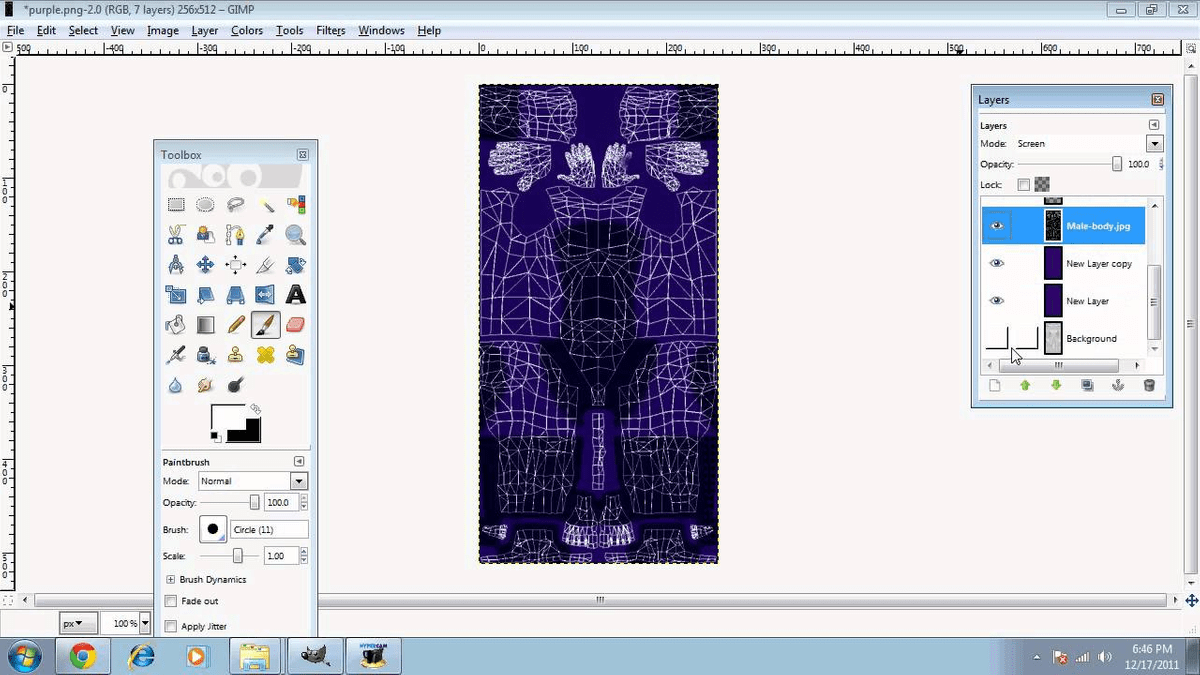Delete the selected layer via trash icon
Screen dimensions: 1200x675
(1148, 385)
